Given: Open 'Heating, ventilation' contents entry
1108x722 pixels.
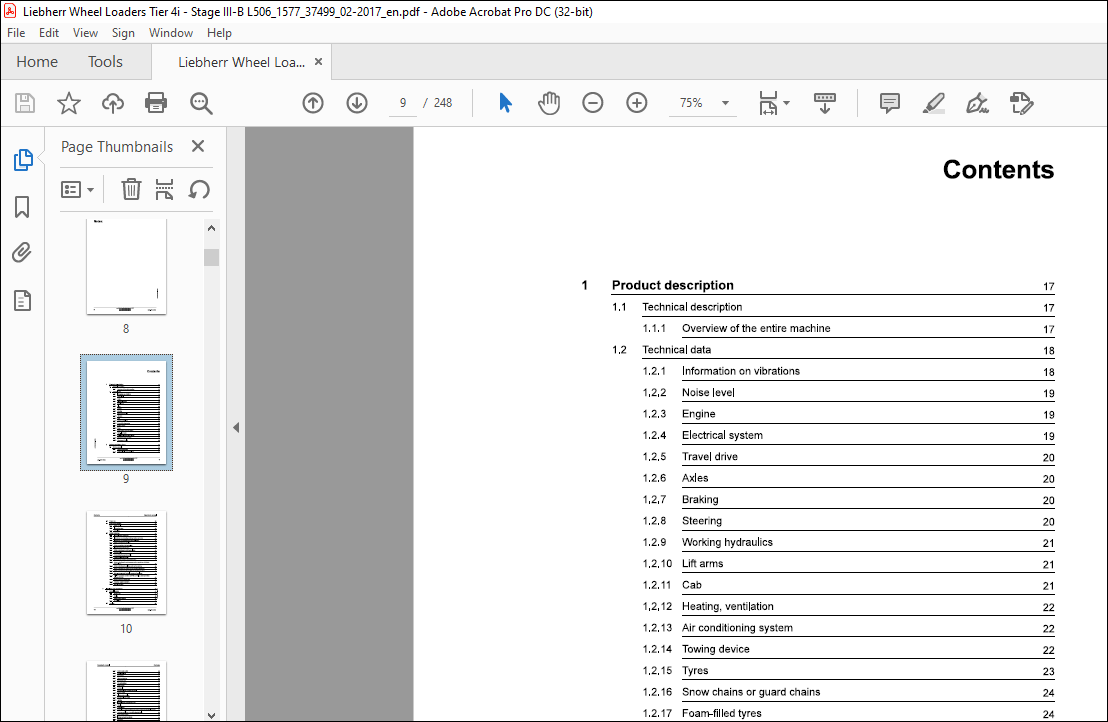Looking at the screenshot, I should click(x=727, y=607).
